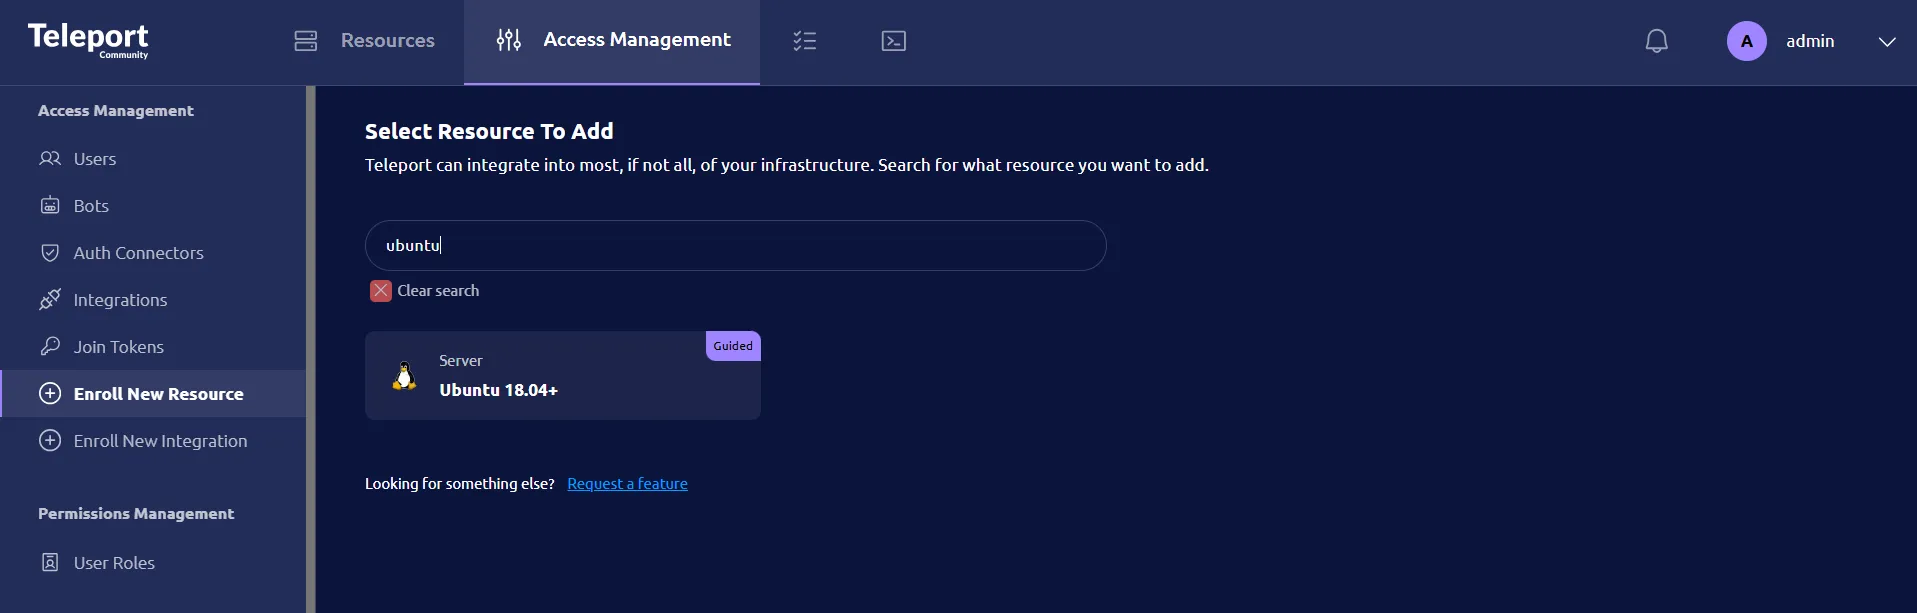Click the Select Resource To Add heading
The width and height of the screenshot is (1917, 613).
[489, 131]
